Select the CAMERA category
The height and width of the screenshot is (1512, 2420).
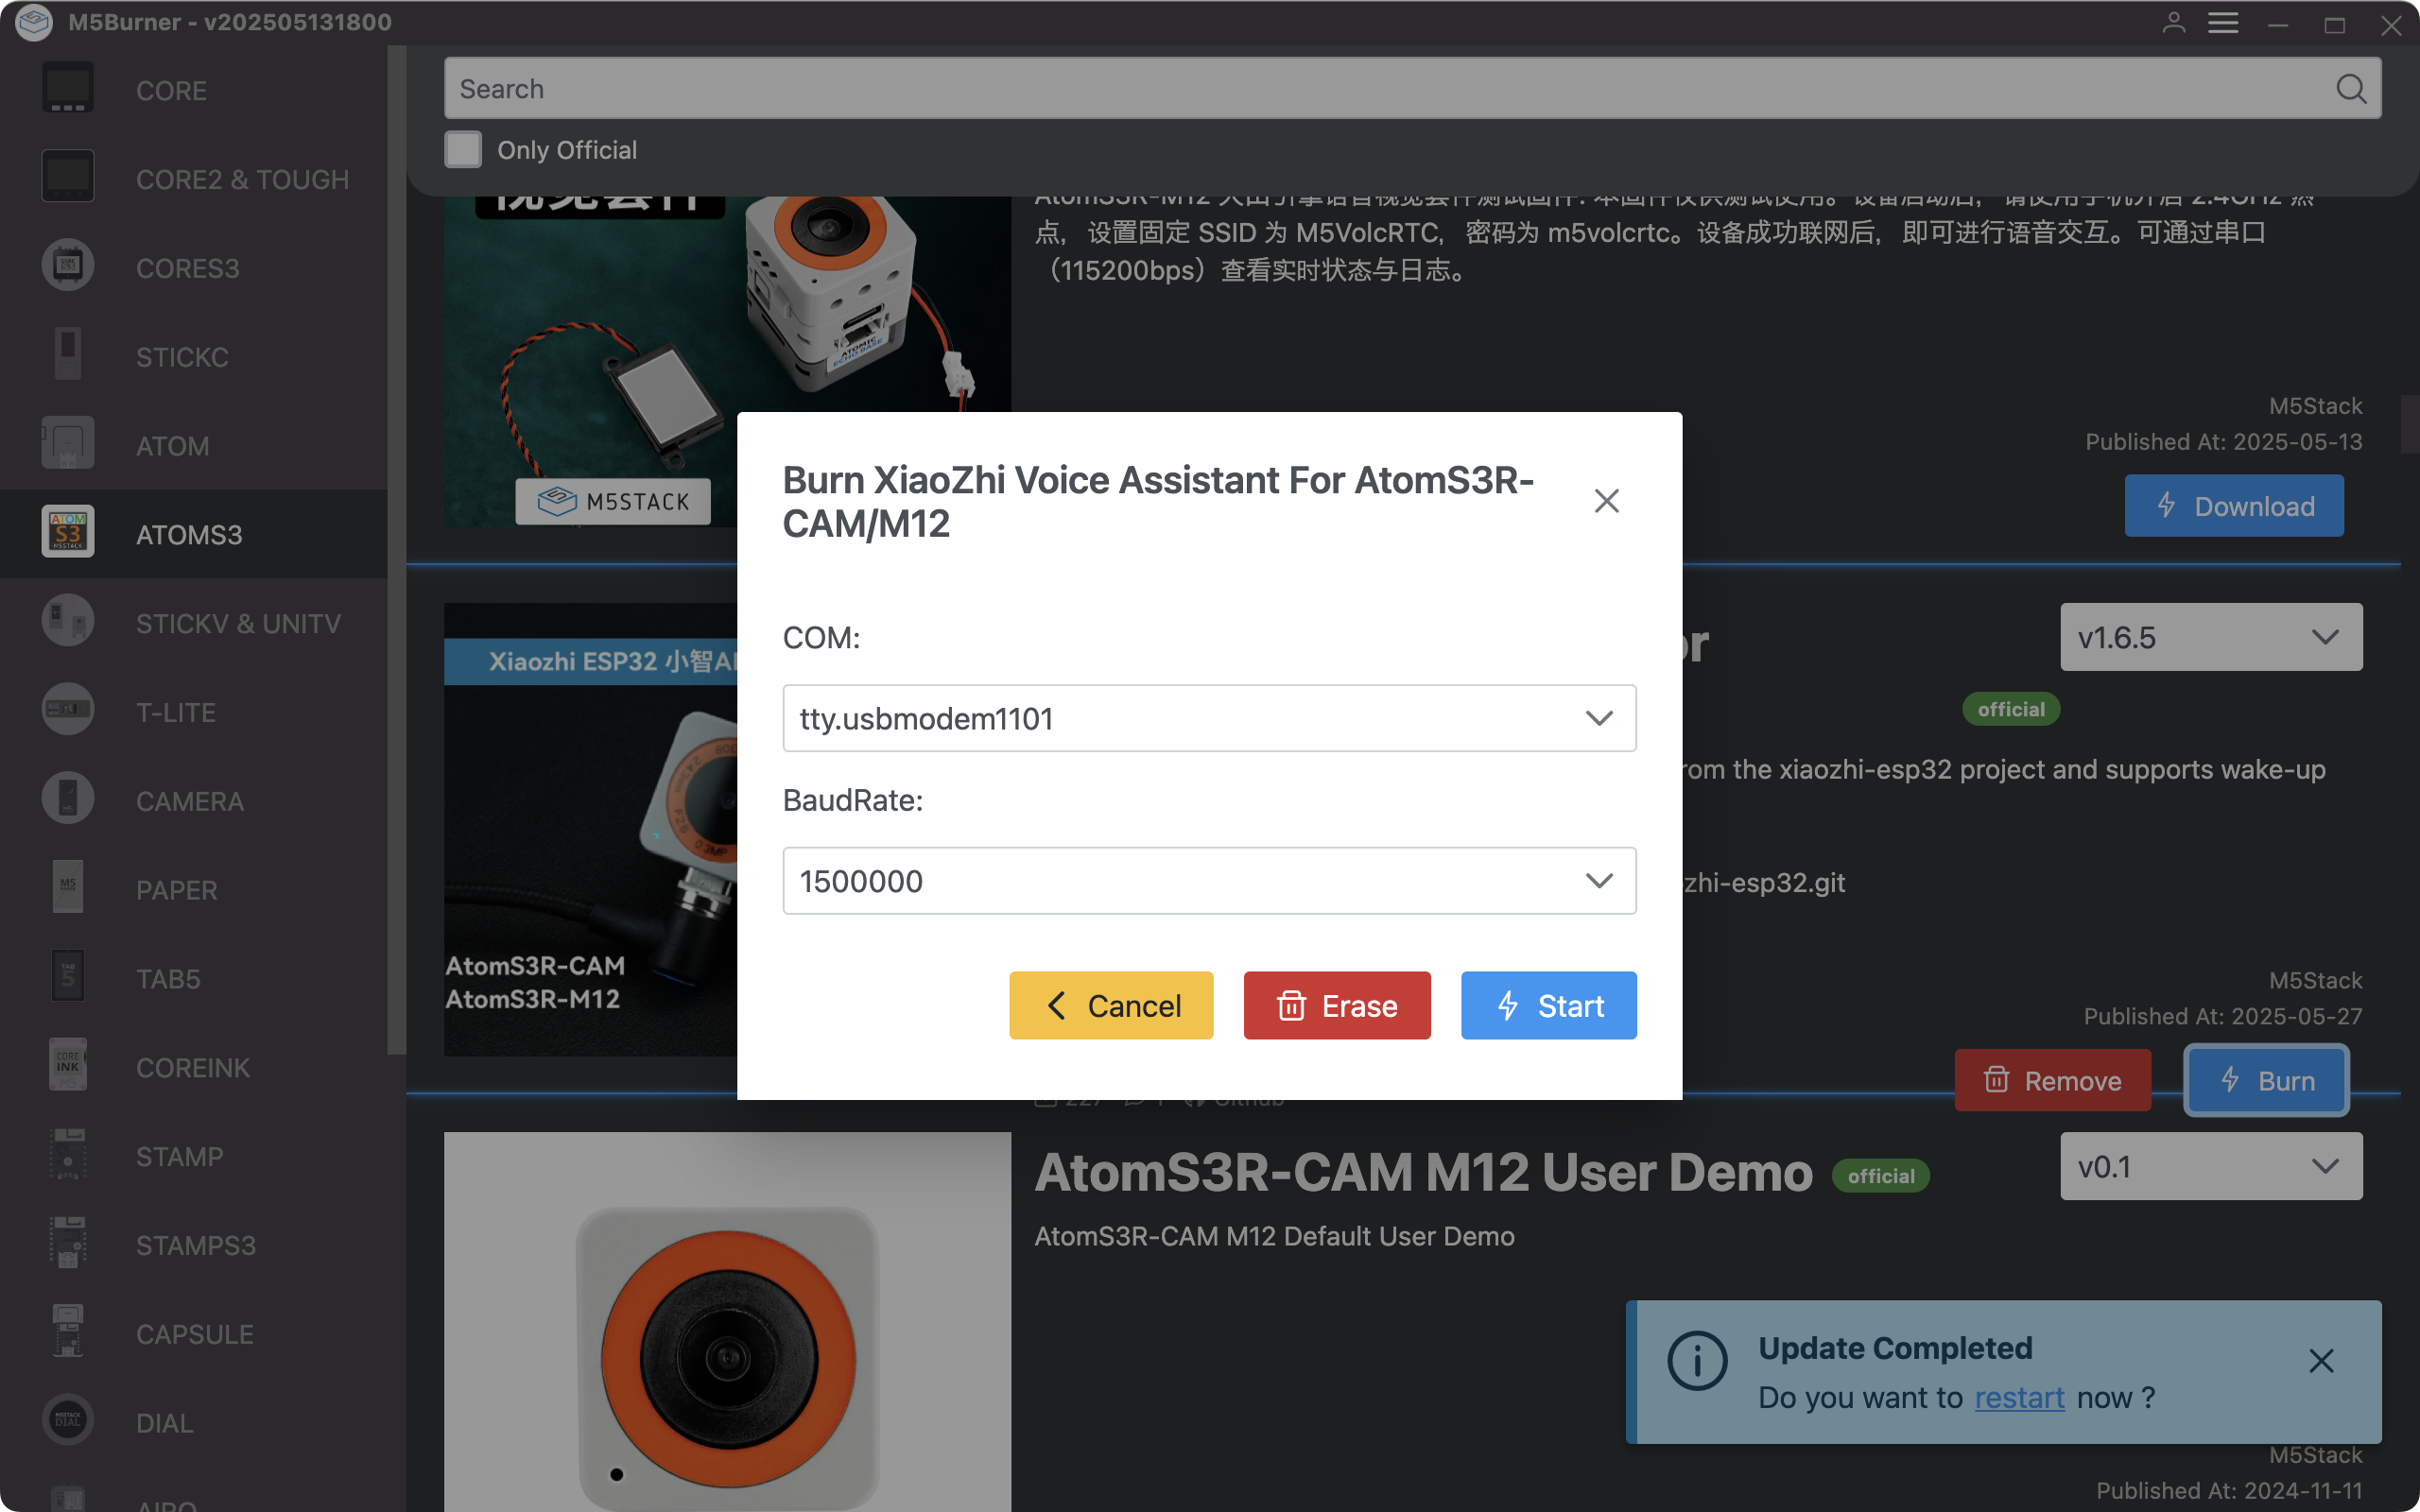193,800
